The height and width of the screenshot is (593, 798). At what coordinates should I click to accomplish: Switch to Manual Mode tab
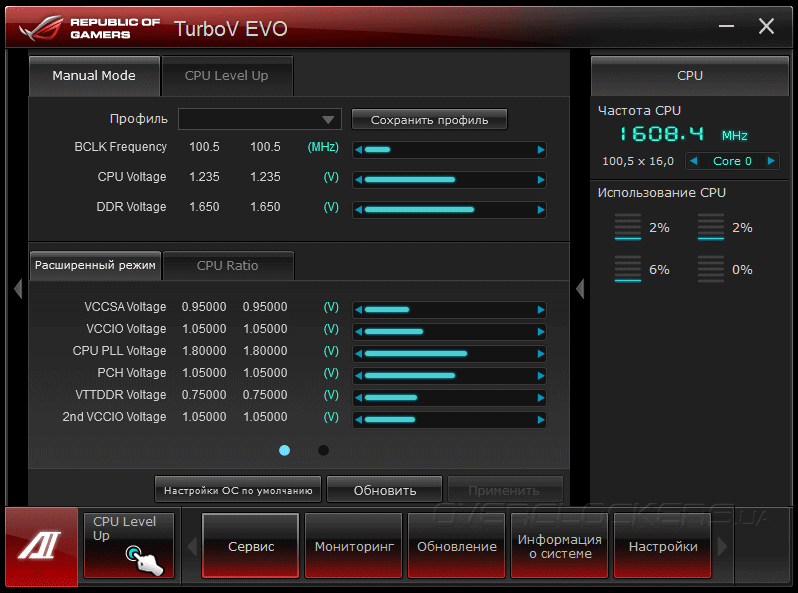click(x=94, y=76)
